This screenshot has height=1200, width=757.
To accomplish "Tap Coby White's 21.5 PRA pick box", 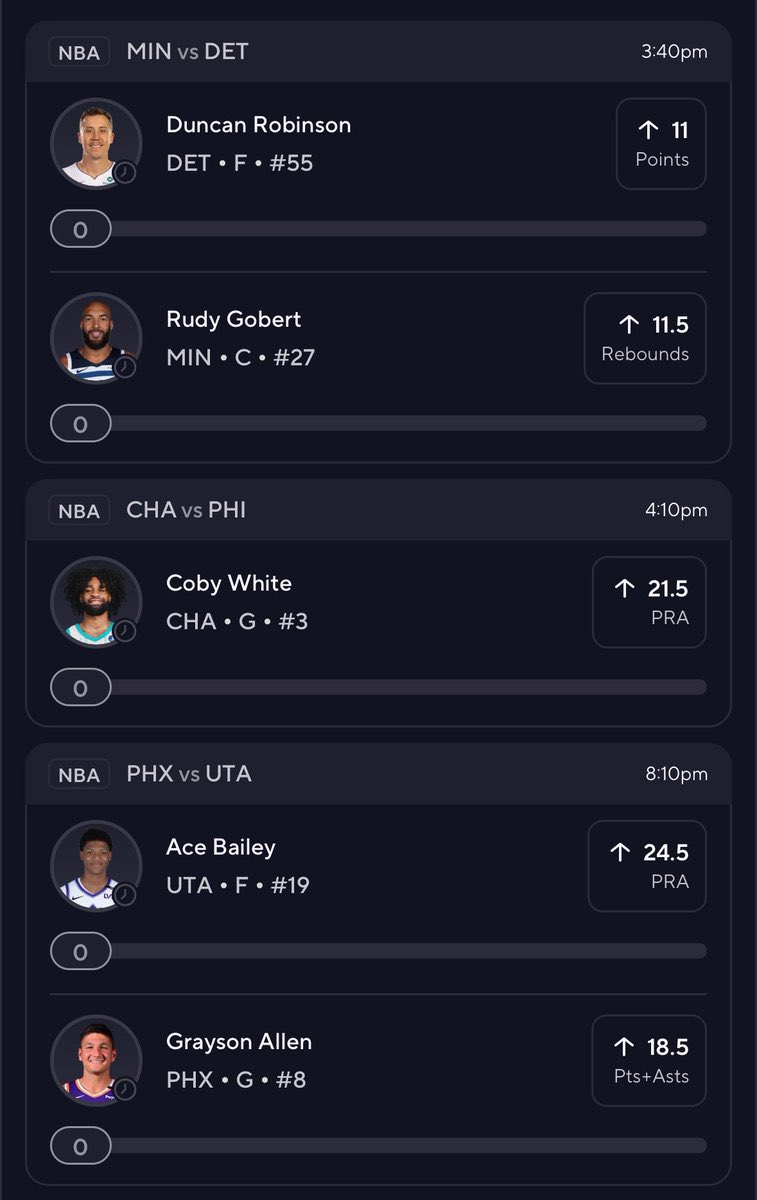I will click(649, 602).
